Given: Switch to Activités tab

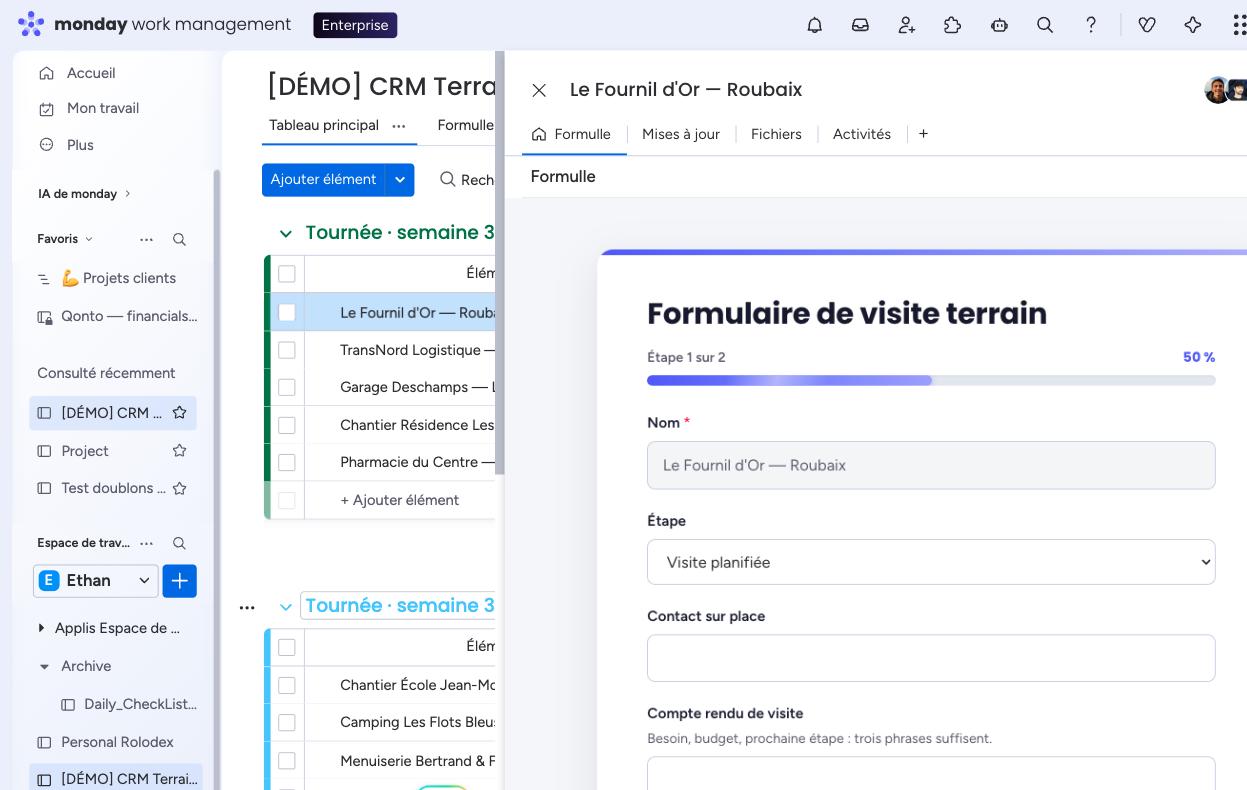Looking at the screenshot, I should tap(862, 134).
